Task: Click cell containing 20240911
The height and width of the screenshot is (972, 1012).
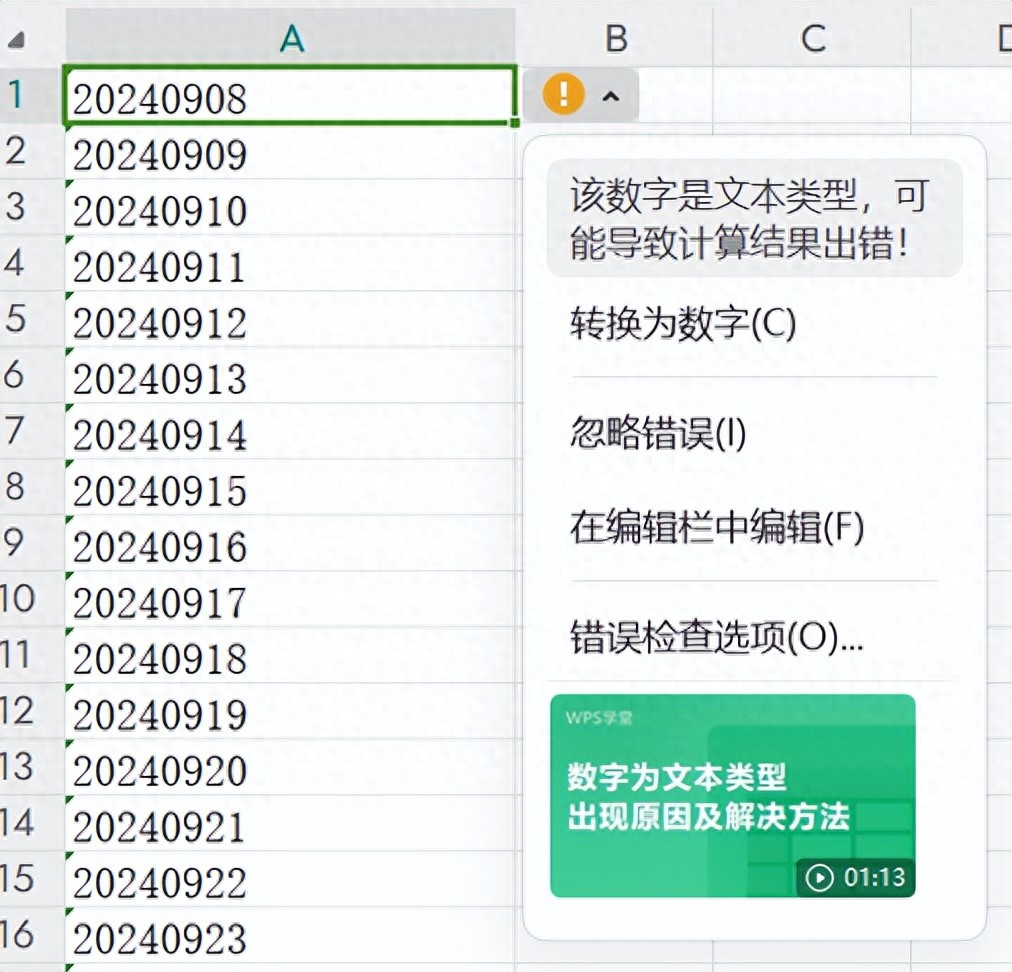Action: coord(290,263)
